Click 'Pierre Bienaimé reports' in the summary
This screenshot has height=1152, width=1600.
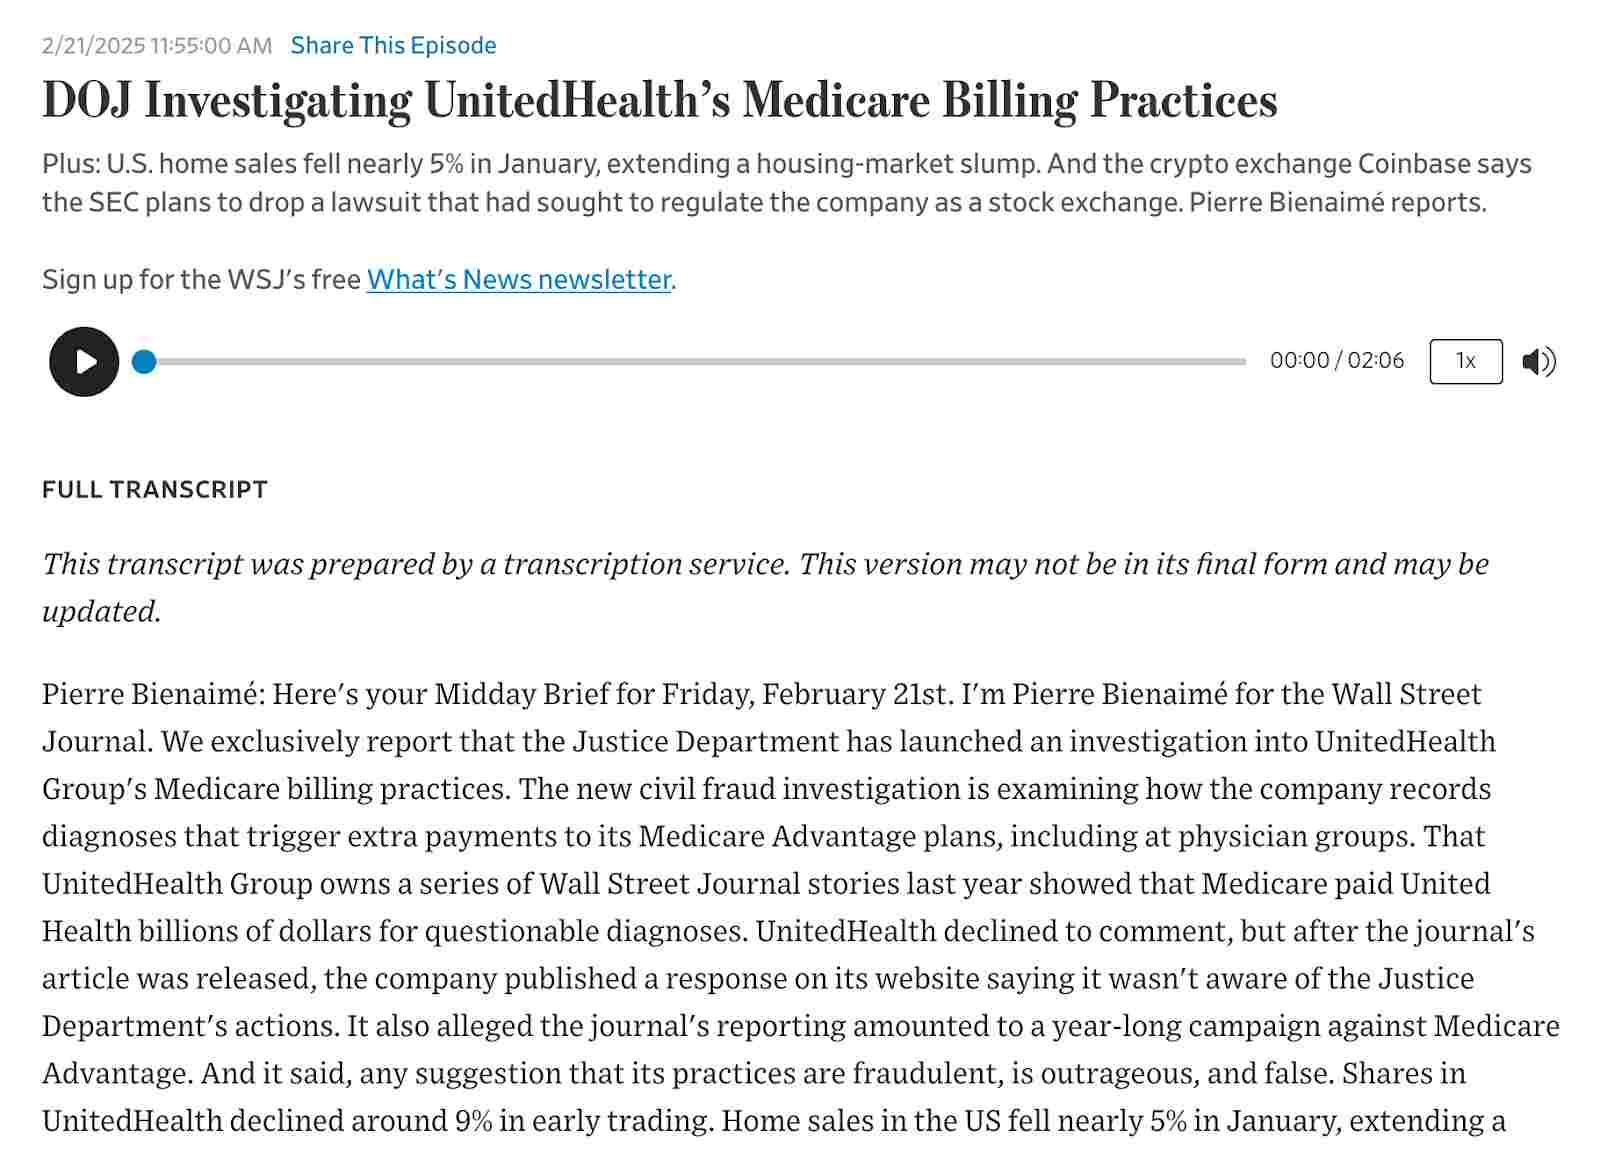pyautogui.click(x=1337, y=202)
